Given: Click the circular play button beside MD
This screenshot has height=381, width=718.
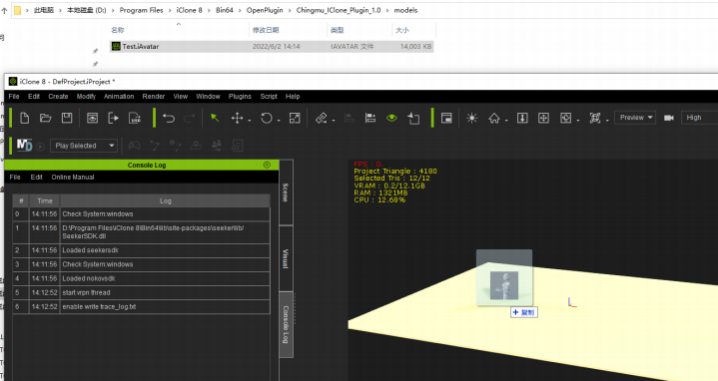Looking at the screenshot, I should point(40,147).
